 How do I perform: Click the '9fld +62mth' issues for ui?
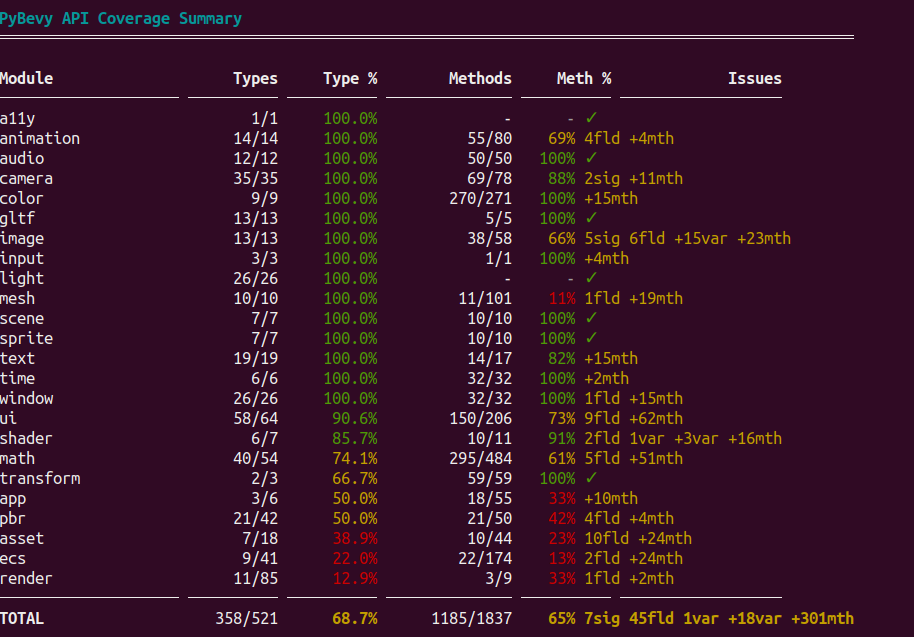tap(634, 419)
